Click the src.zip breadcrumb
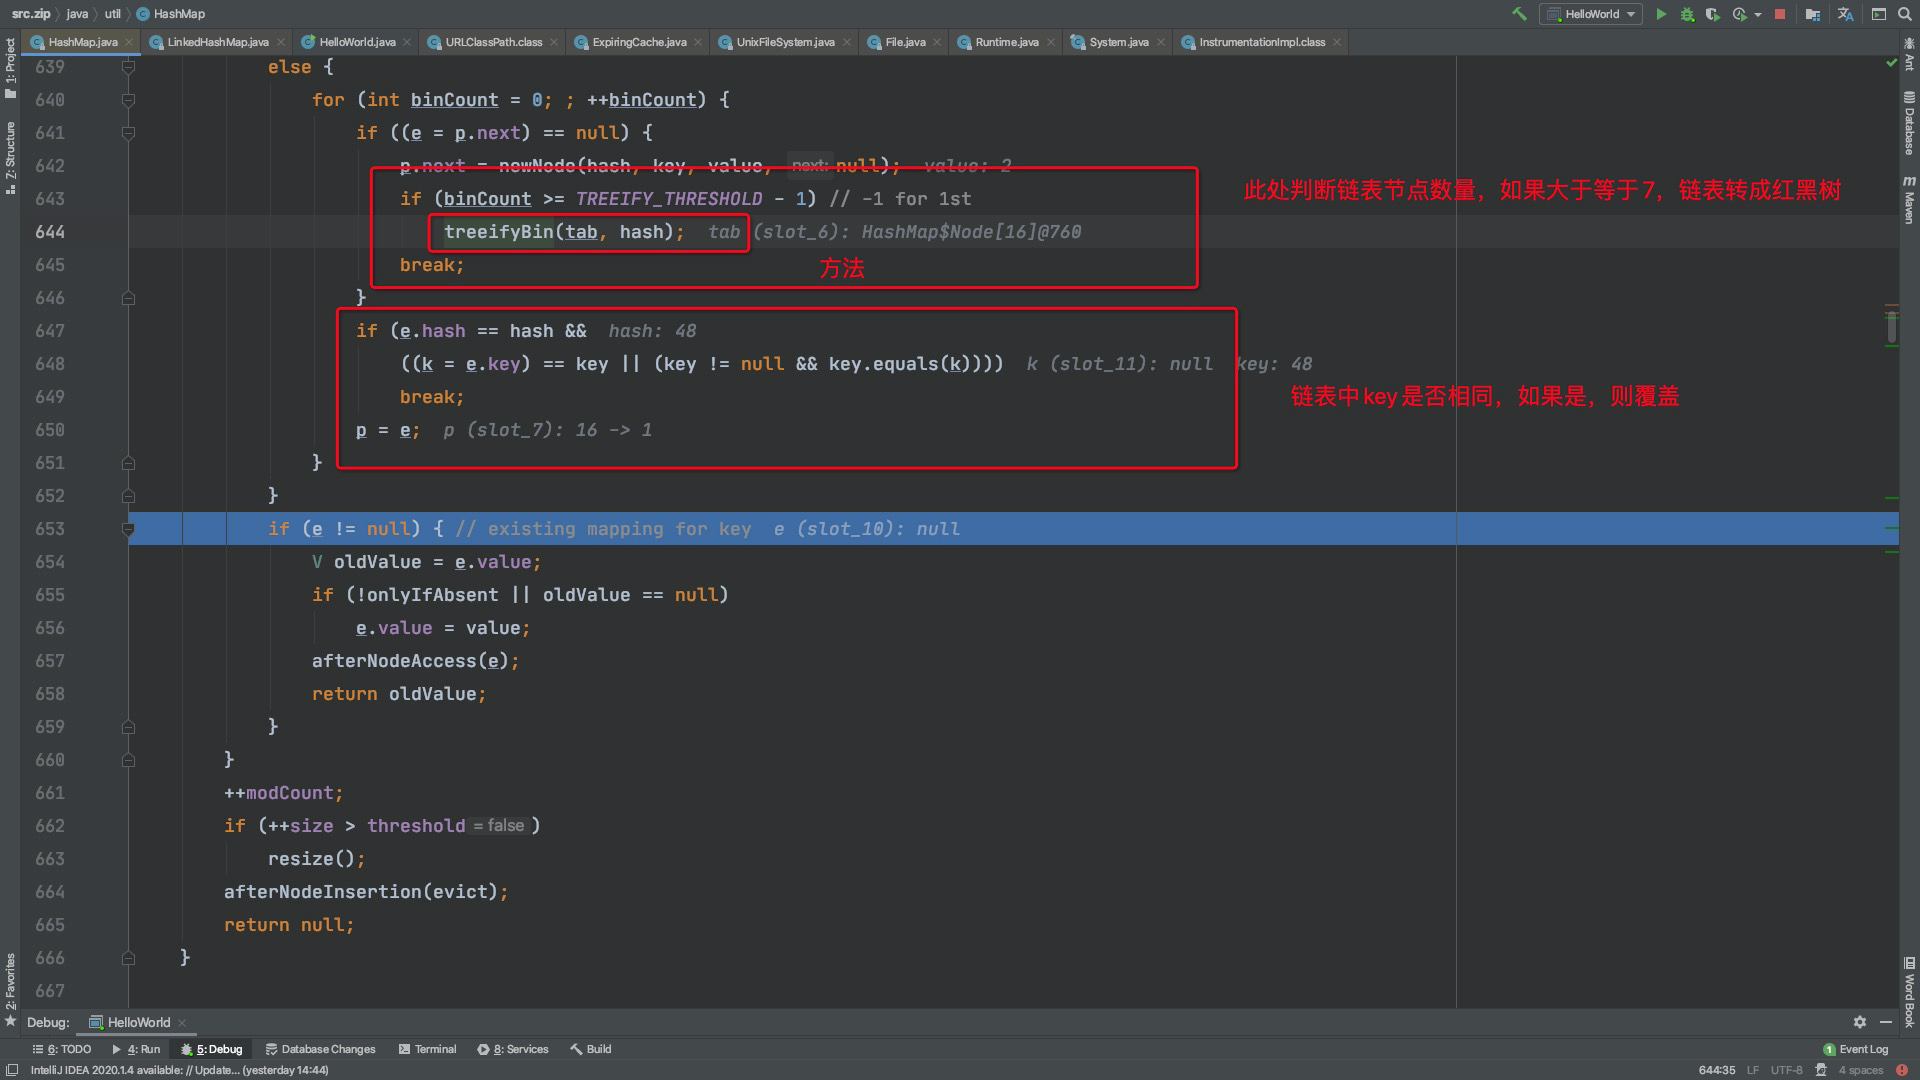The image size is (1920, 1080). (x=31, y=14)
